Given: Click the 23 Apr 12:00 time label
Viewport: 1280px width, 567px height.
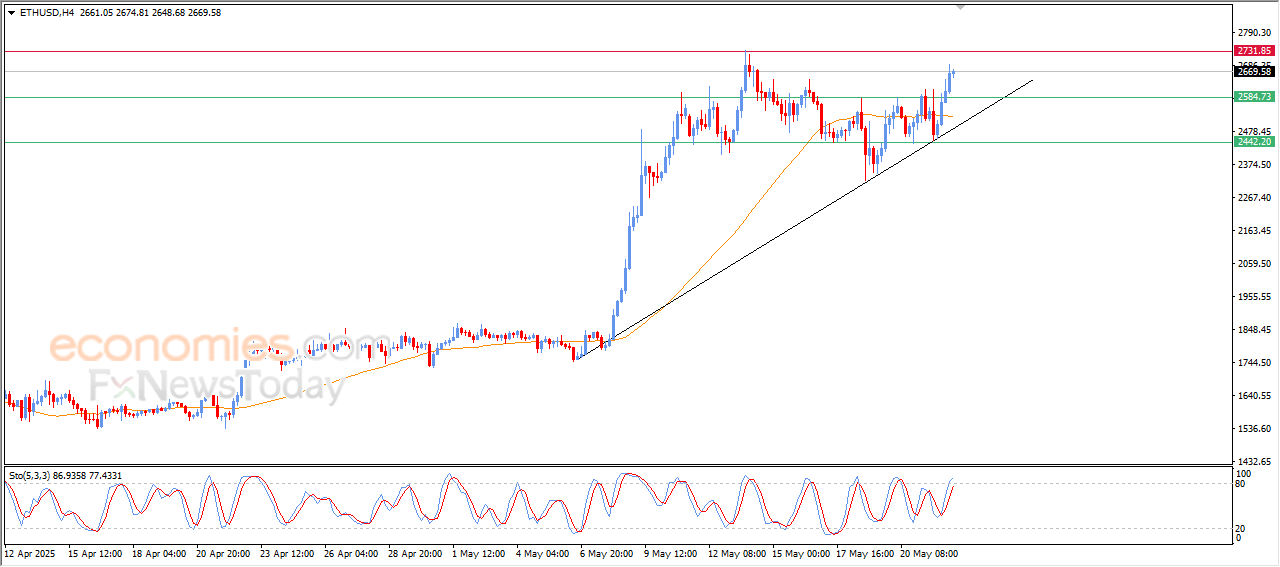Looking at the screenshot, I should point(285,552).
